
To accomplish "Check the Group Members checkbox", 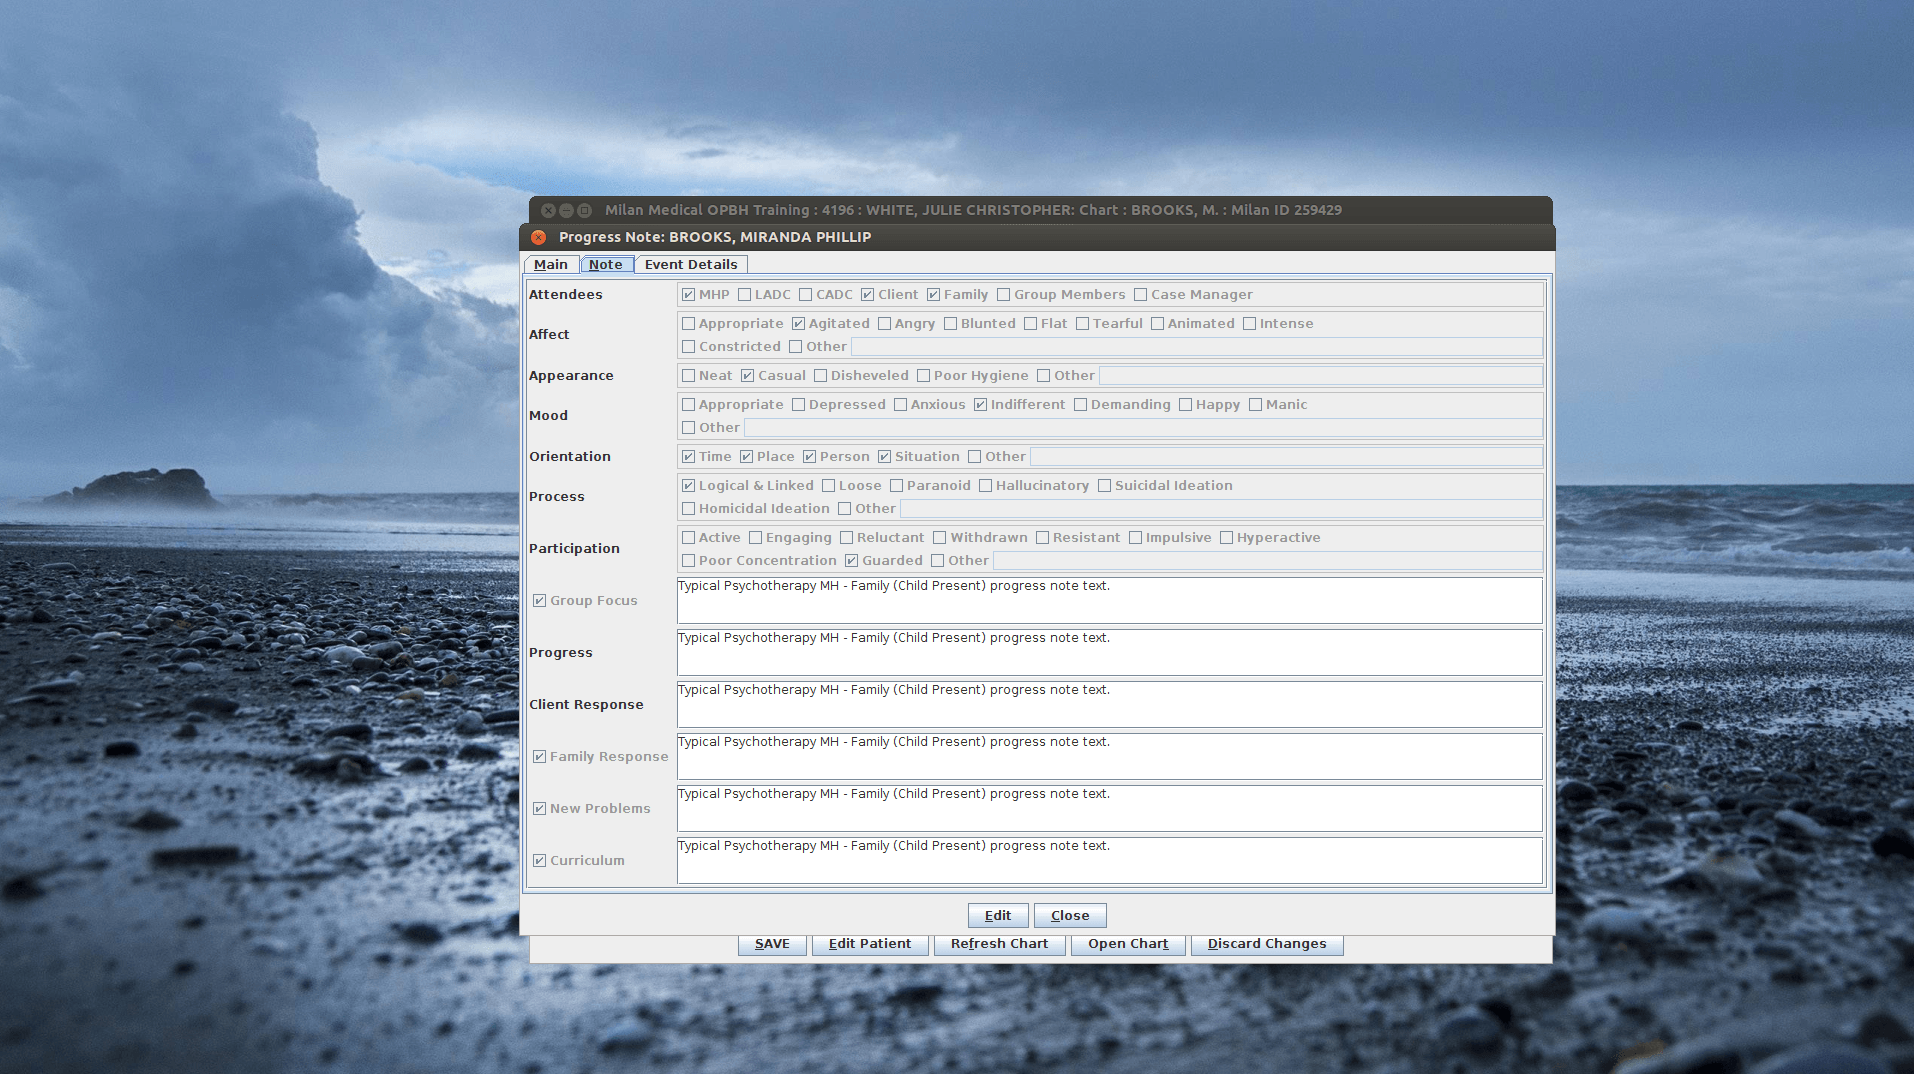I will (1003, 294).
